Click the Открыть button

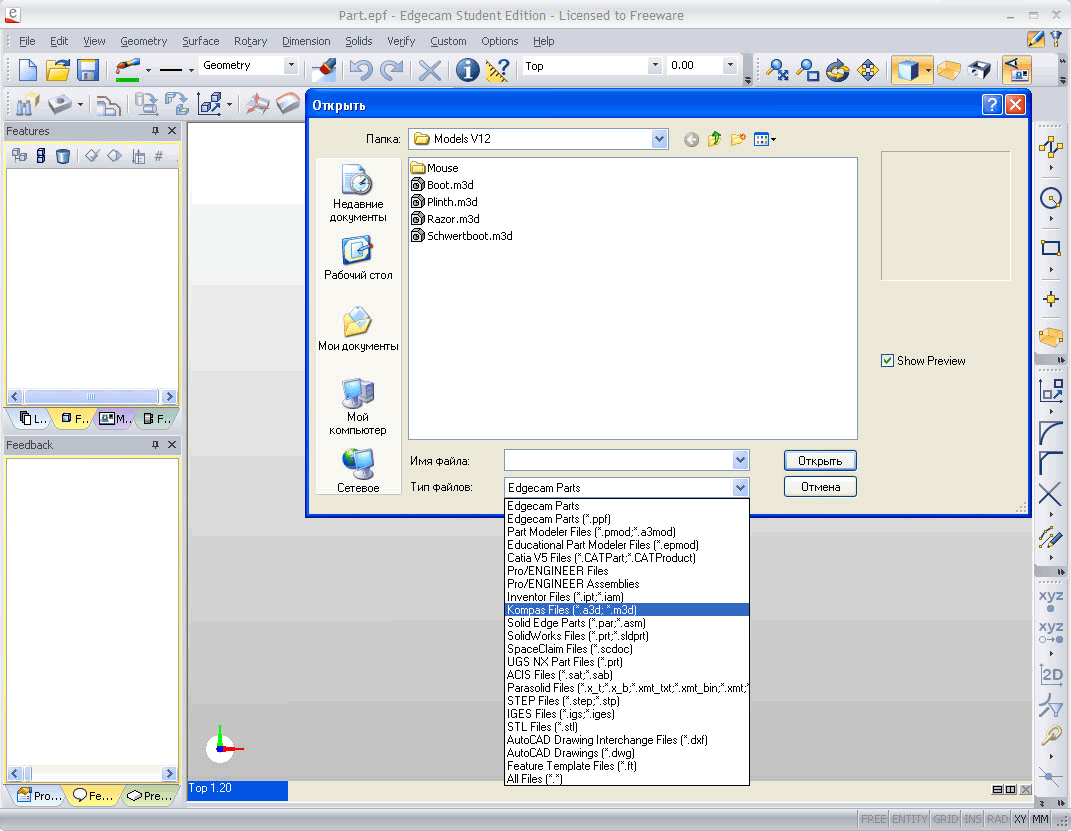(x=820, y=461)
